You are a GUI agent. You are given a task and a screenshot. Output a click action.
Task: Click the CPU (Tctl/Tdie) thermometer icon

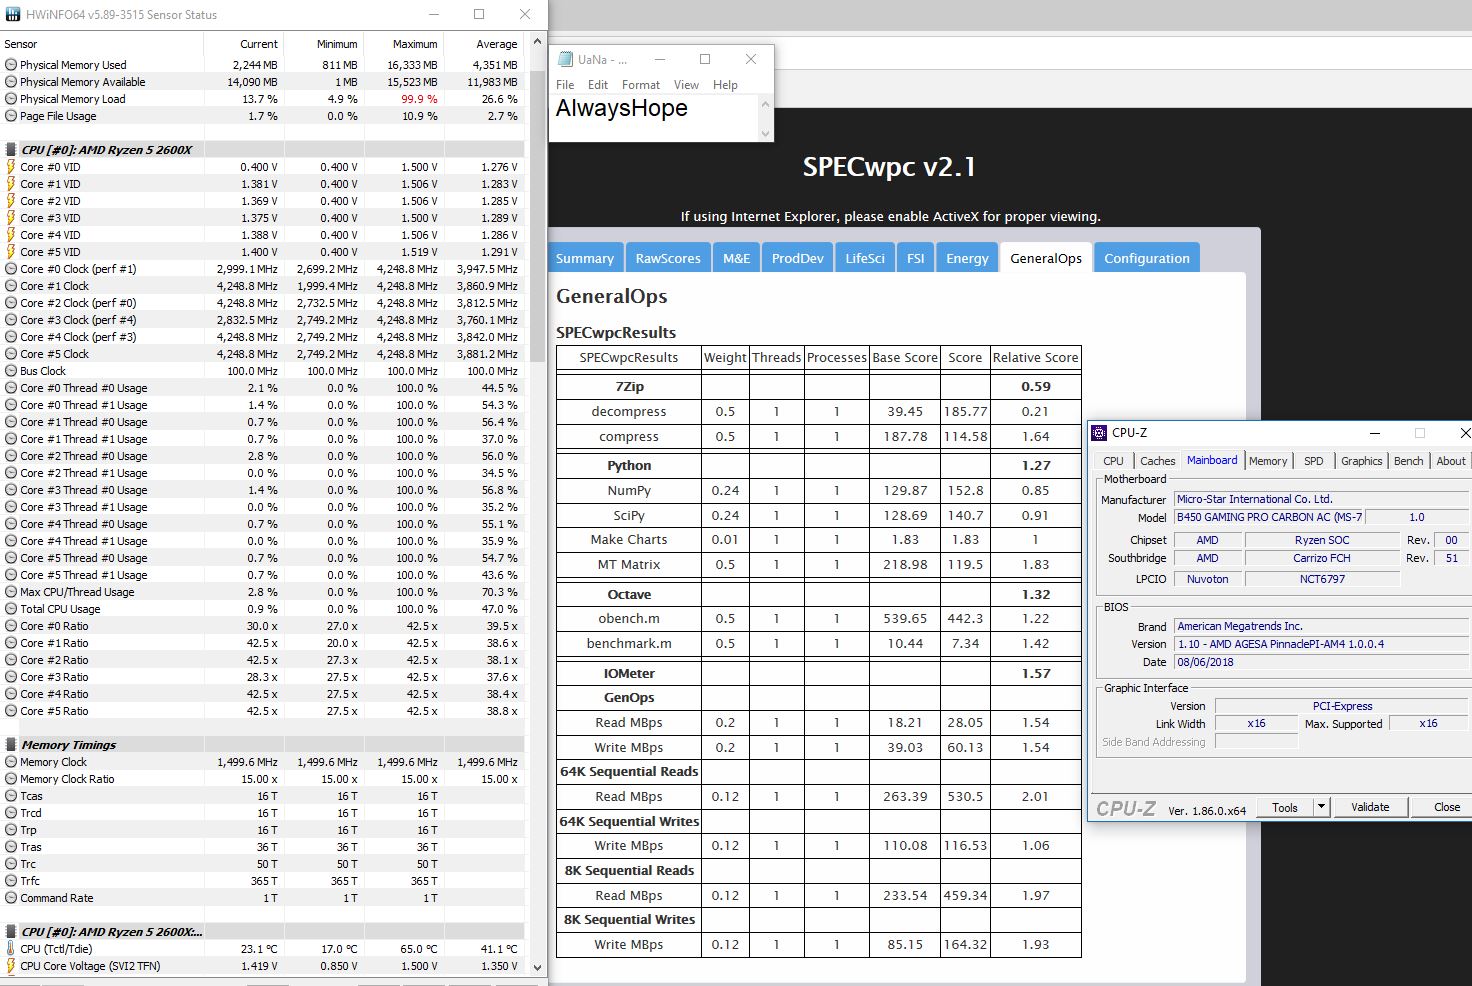coord(11,949)
